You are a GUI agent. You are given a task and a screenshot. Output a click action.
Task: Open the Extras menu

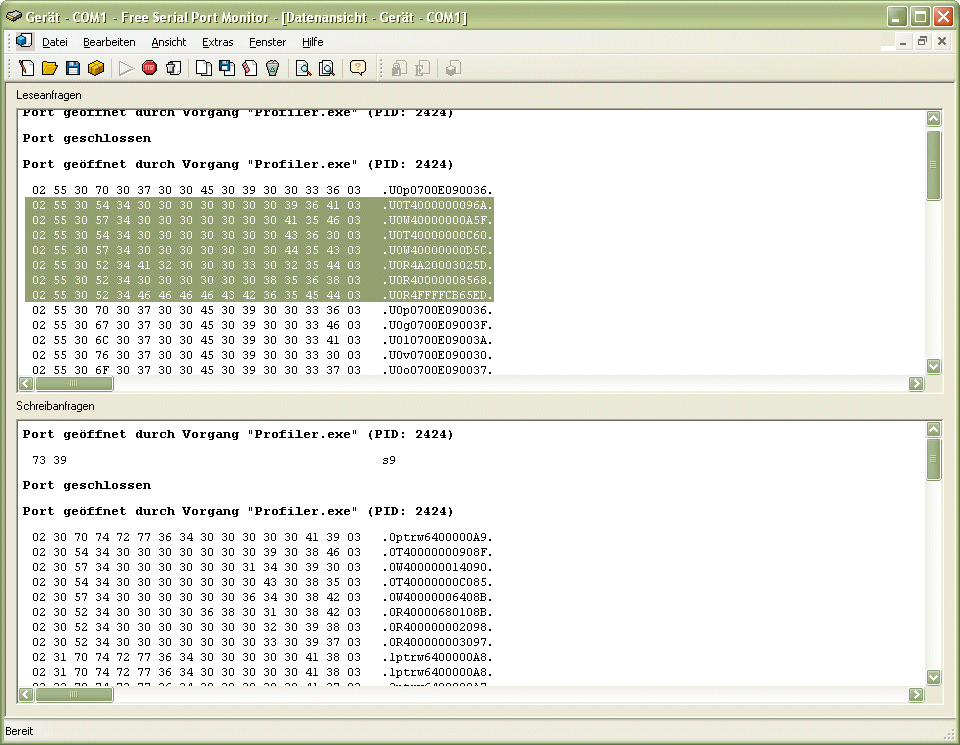click(x=217, y=42)
